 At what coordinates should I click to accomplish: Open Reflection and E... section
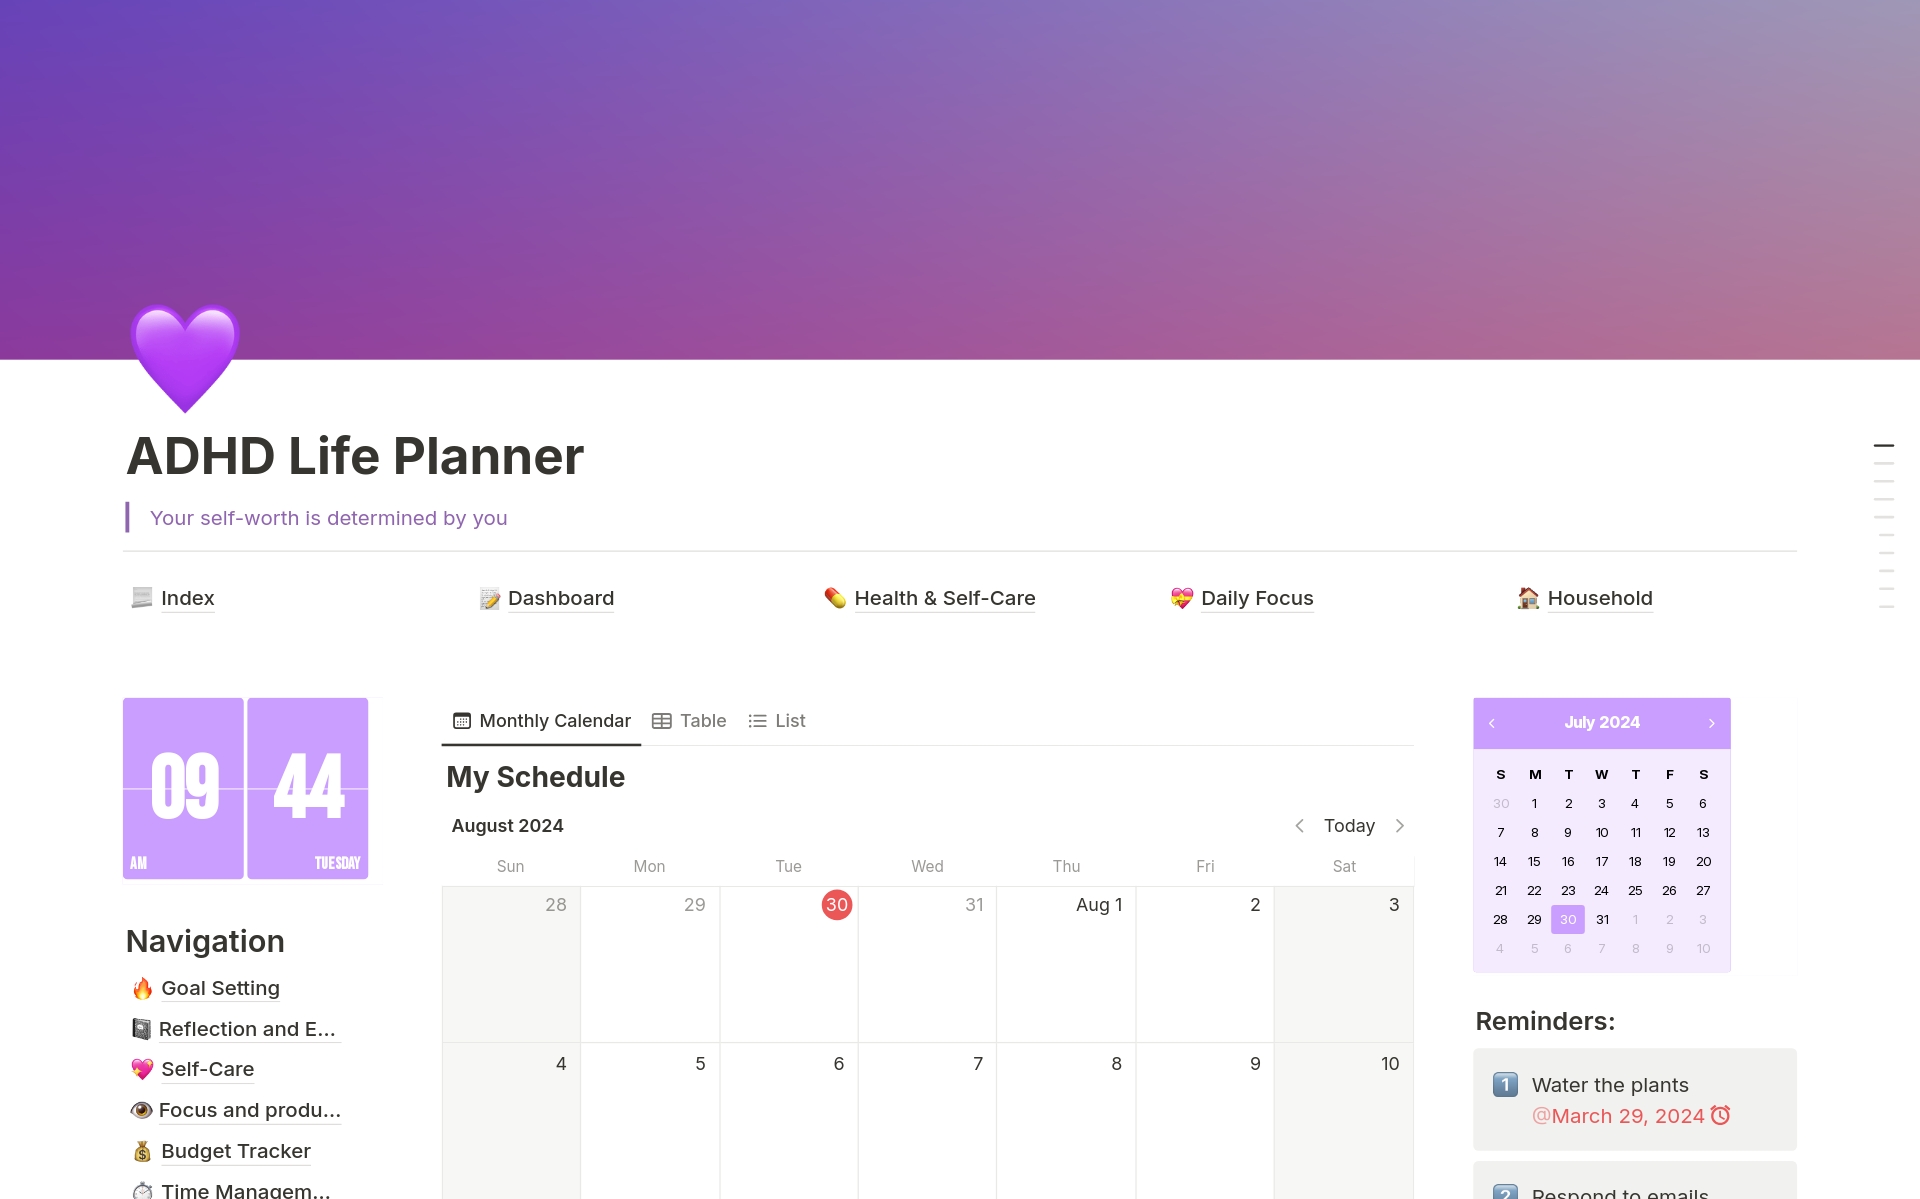point(232,1028)
